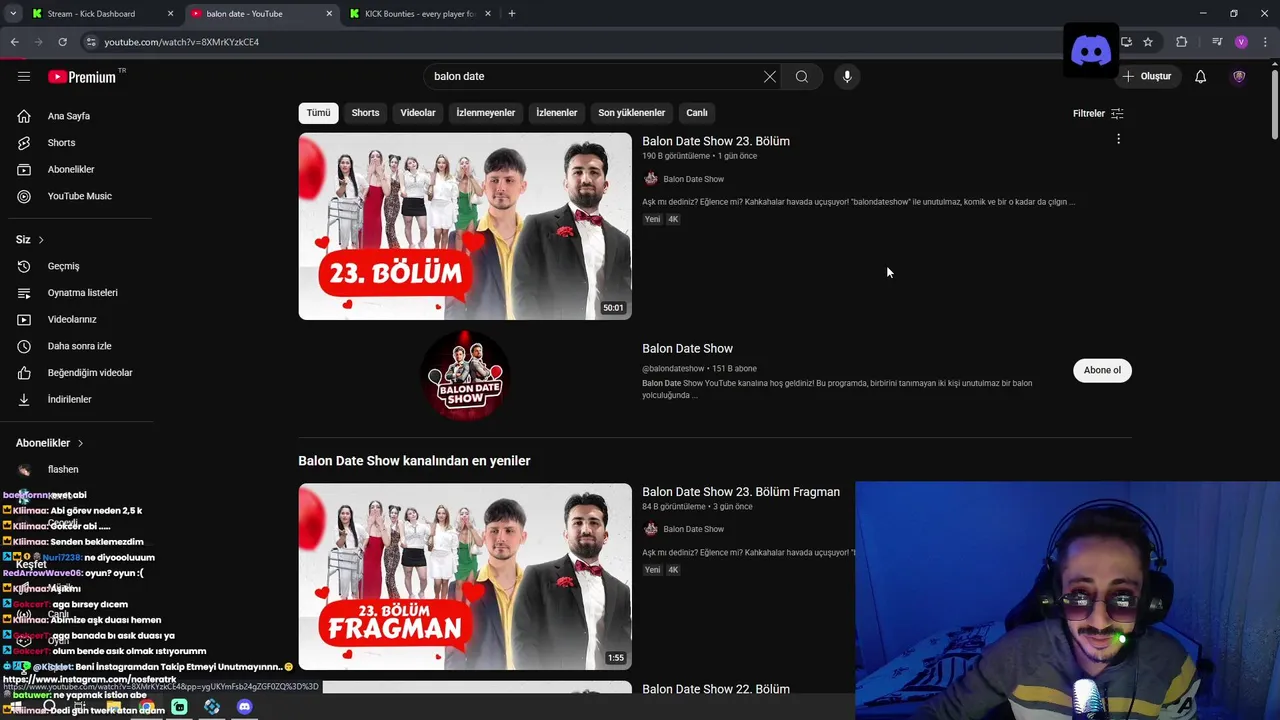Viewport: 1280px width, 720px height.
Task: Click the 23. Bölüm video thumbnail
Action: click(x=465, y=226)
